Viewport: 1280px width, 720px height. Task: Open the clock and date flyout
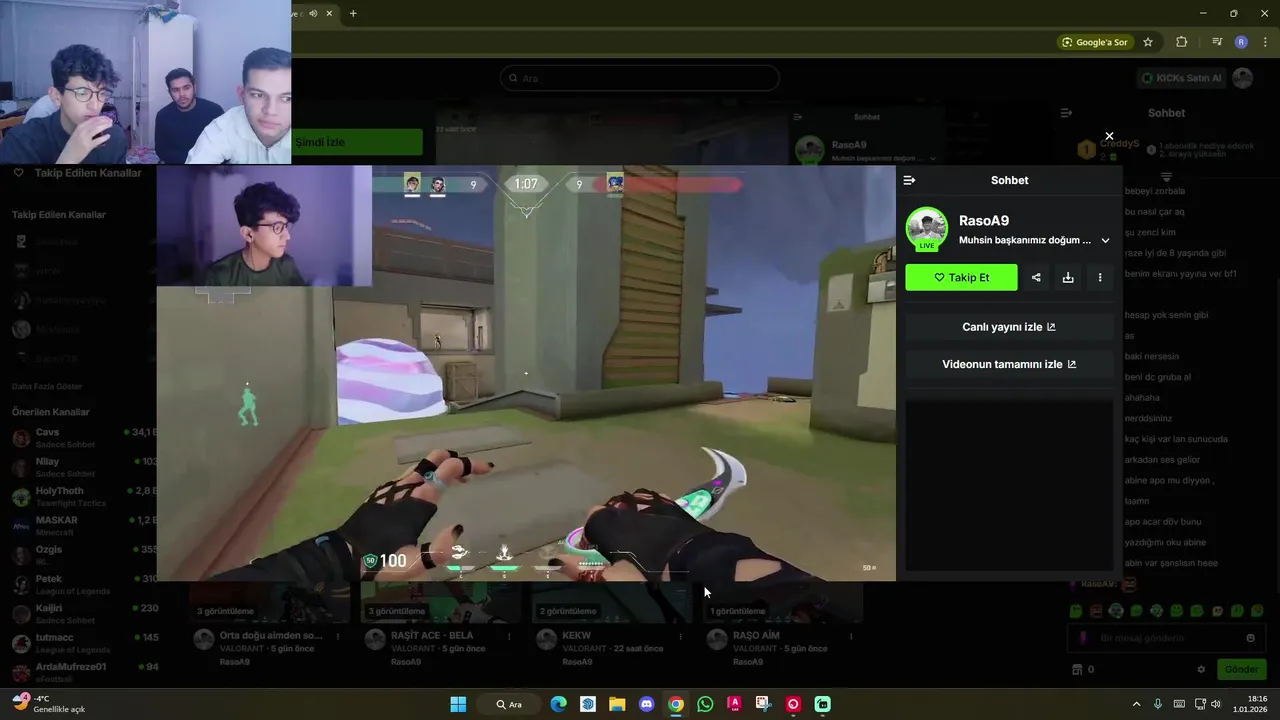pyautogui.click(x=1252, y=704)
